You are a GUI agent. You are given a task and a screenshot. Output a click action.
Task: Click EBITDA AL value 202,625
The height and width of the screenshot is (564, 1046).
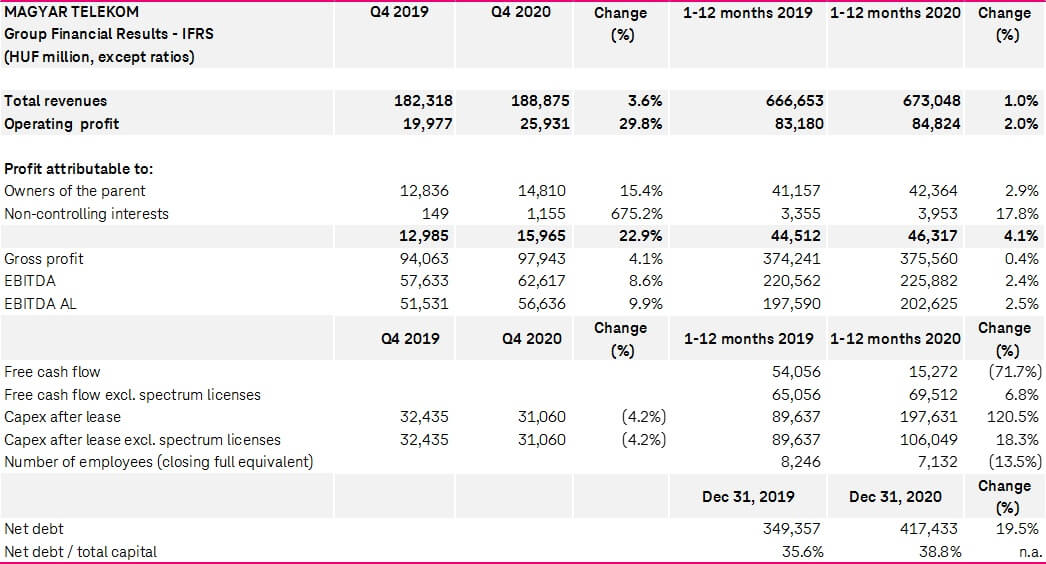point(929,304)
